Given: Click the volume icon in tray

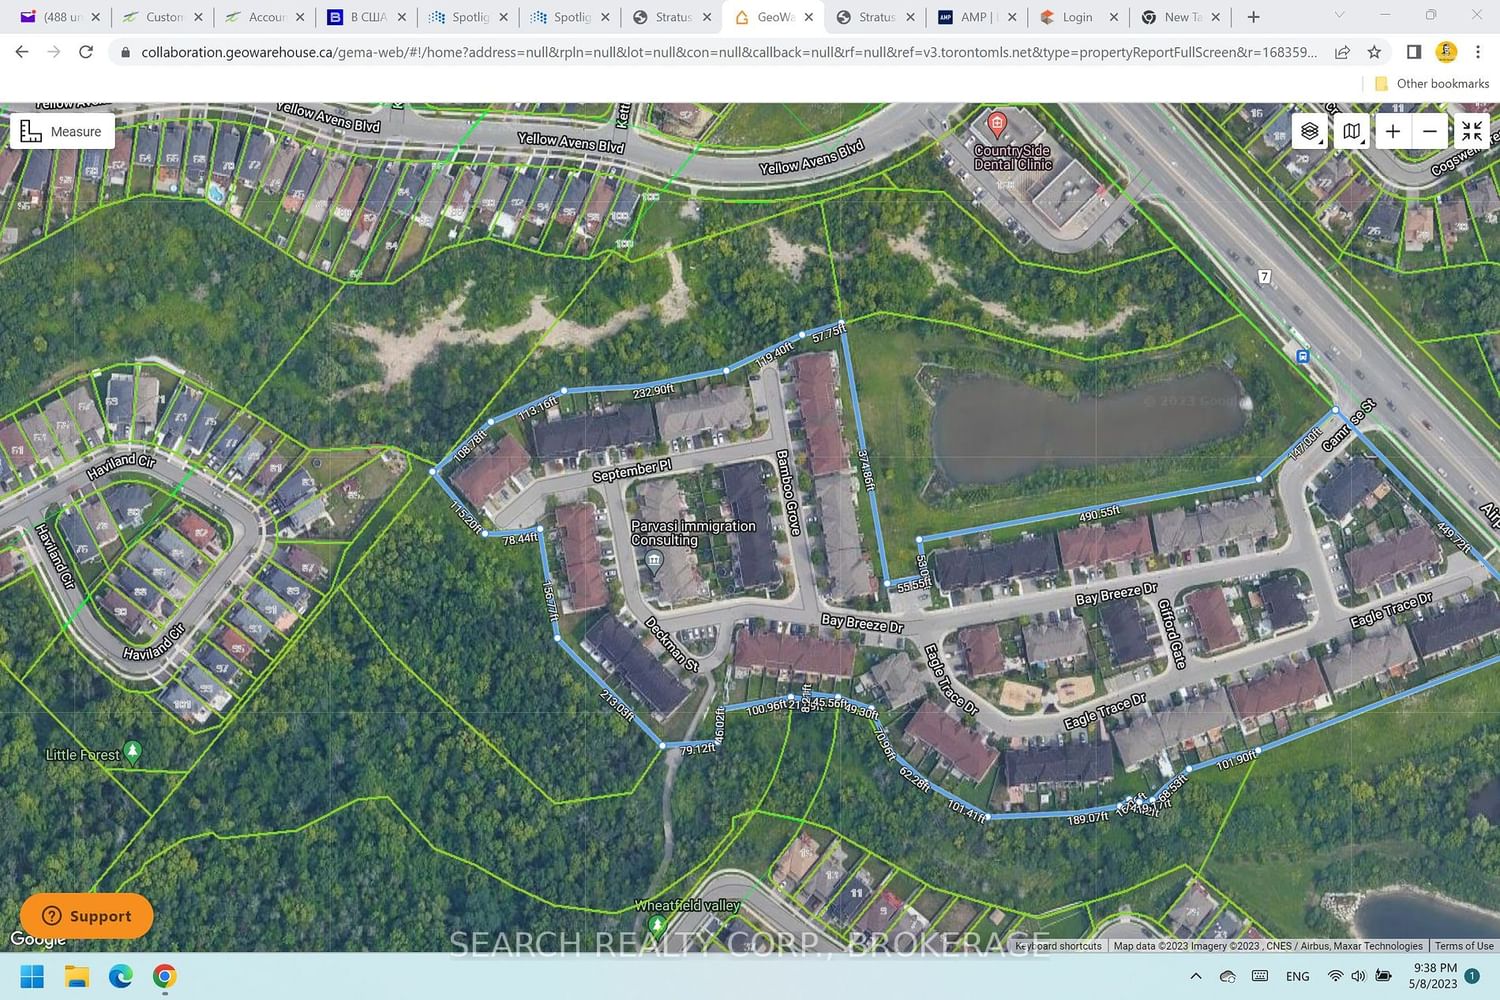Looking at the screenshot, I should tap(1358, 976).
